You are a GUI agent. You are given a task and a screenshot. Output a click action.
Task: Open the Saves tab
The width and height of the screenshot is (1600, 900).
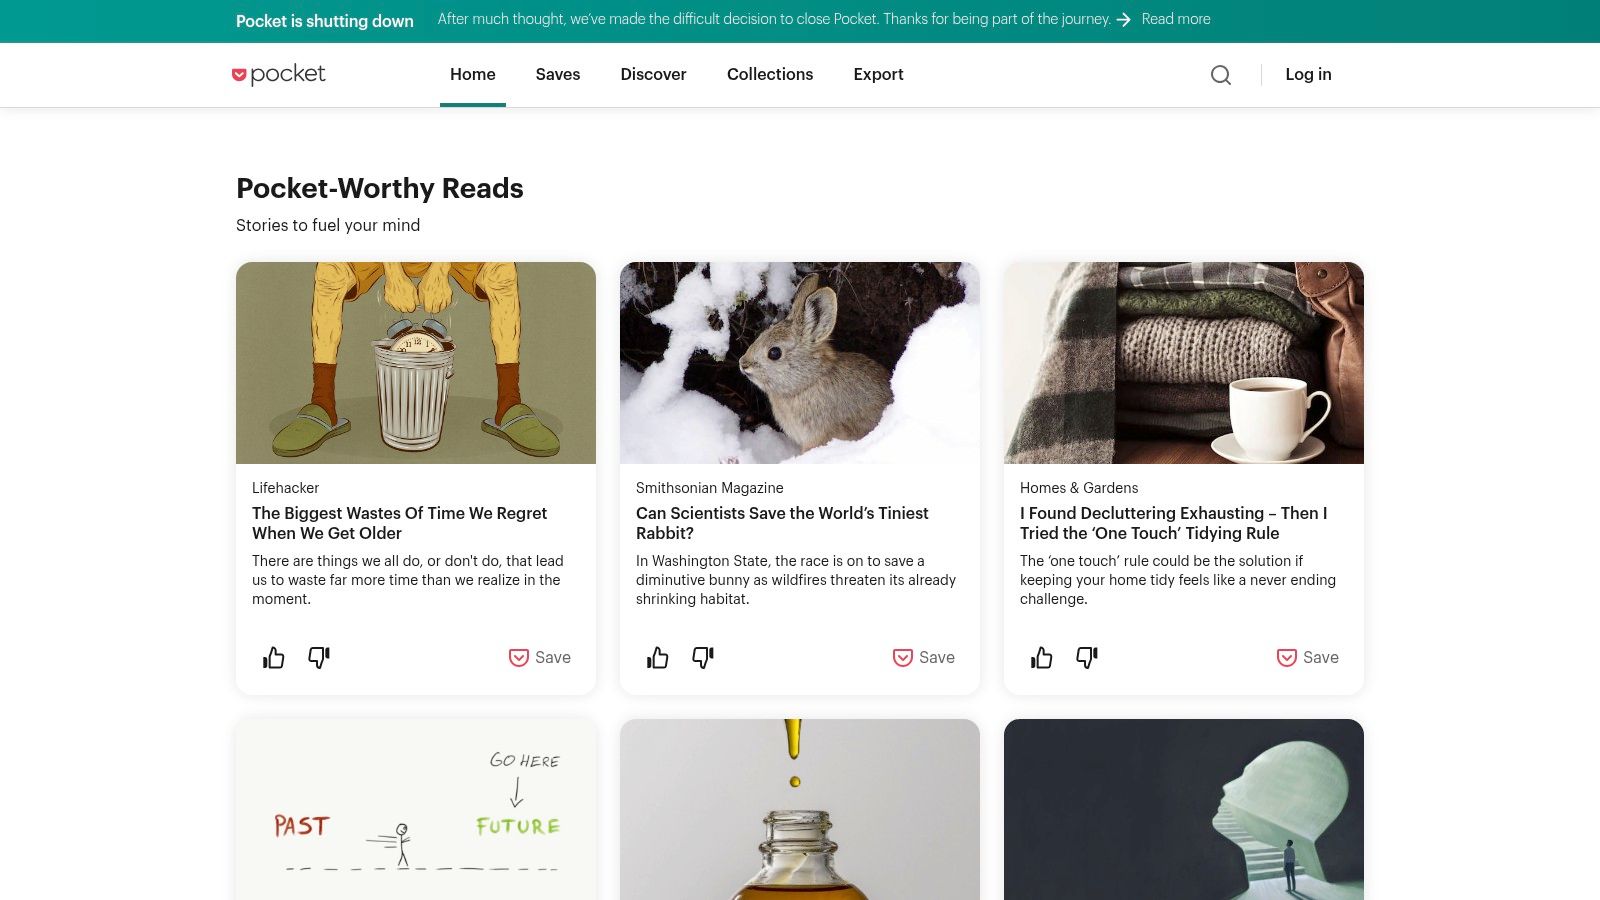coord(558,74)
